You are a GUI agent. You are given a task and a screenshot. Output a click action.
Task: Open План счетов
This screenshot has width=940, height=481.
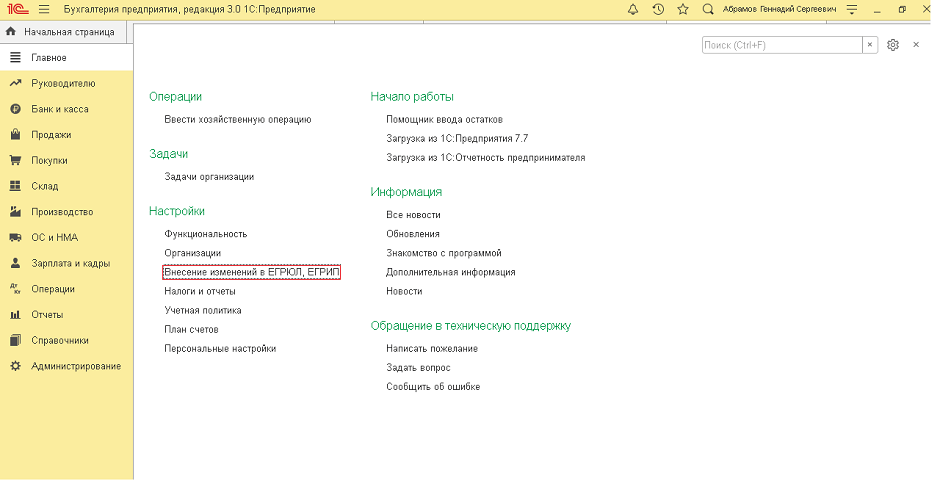click(191, 330)
